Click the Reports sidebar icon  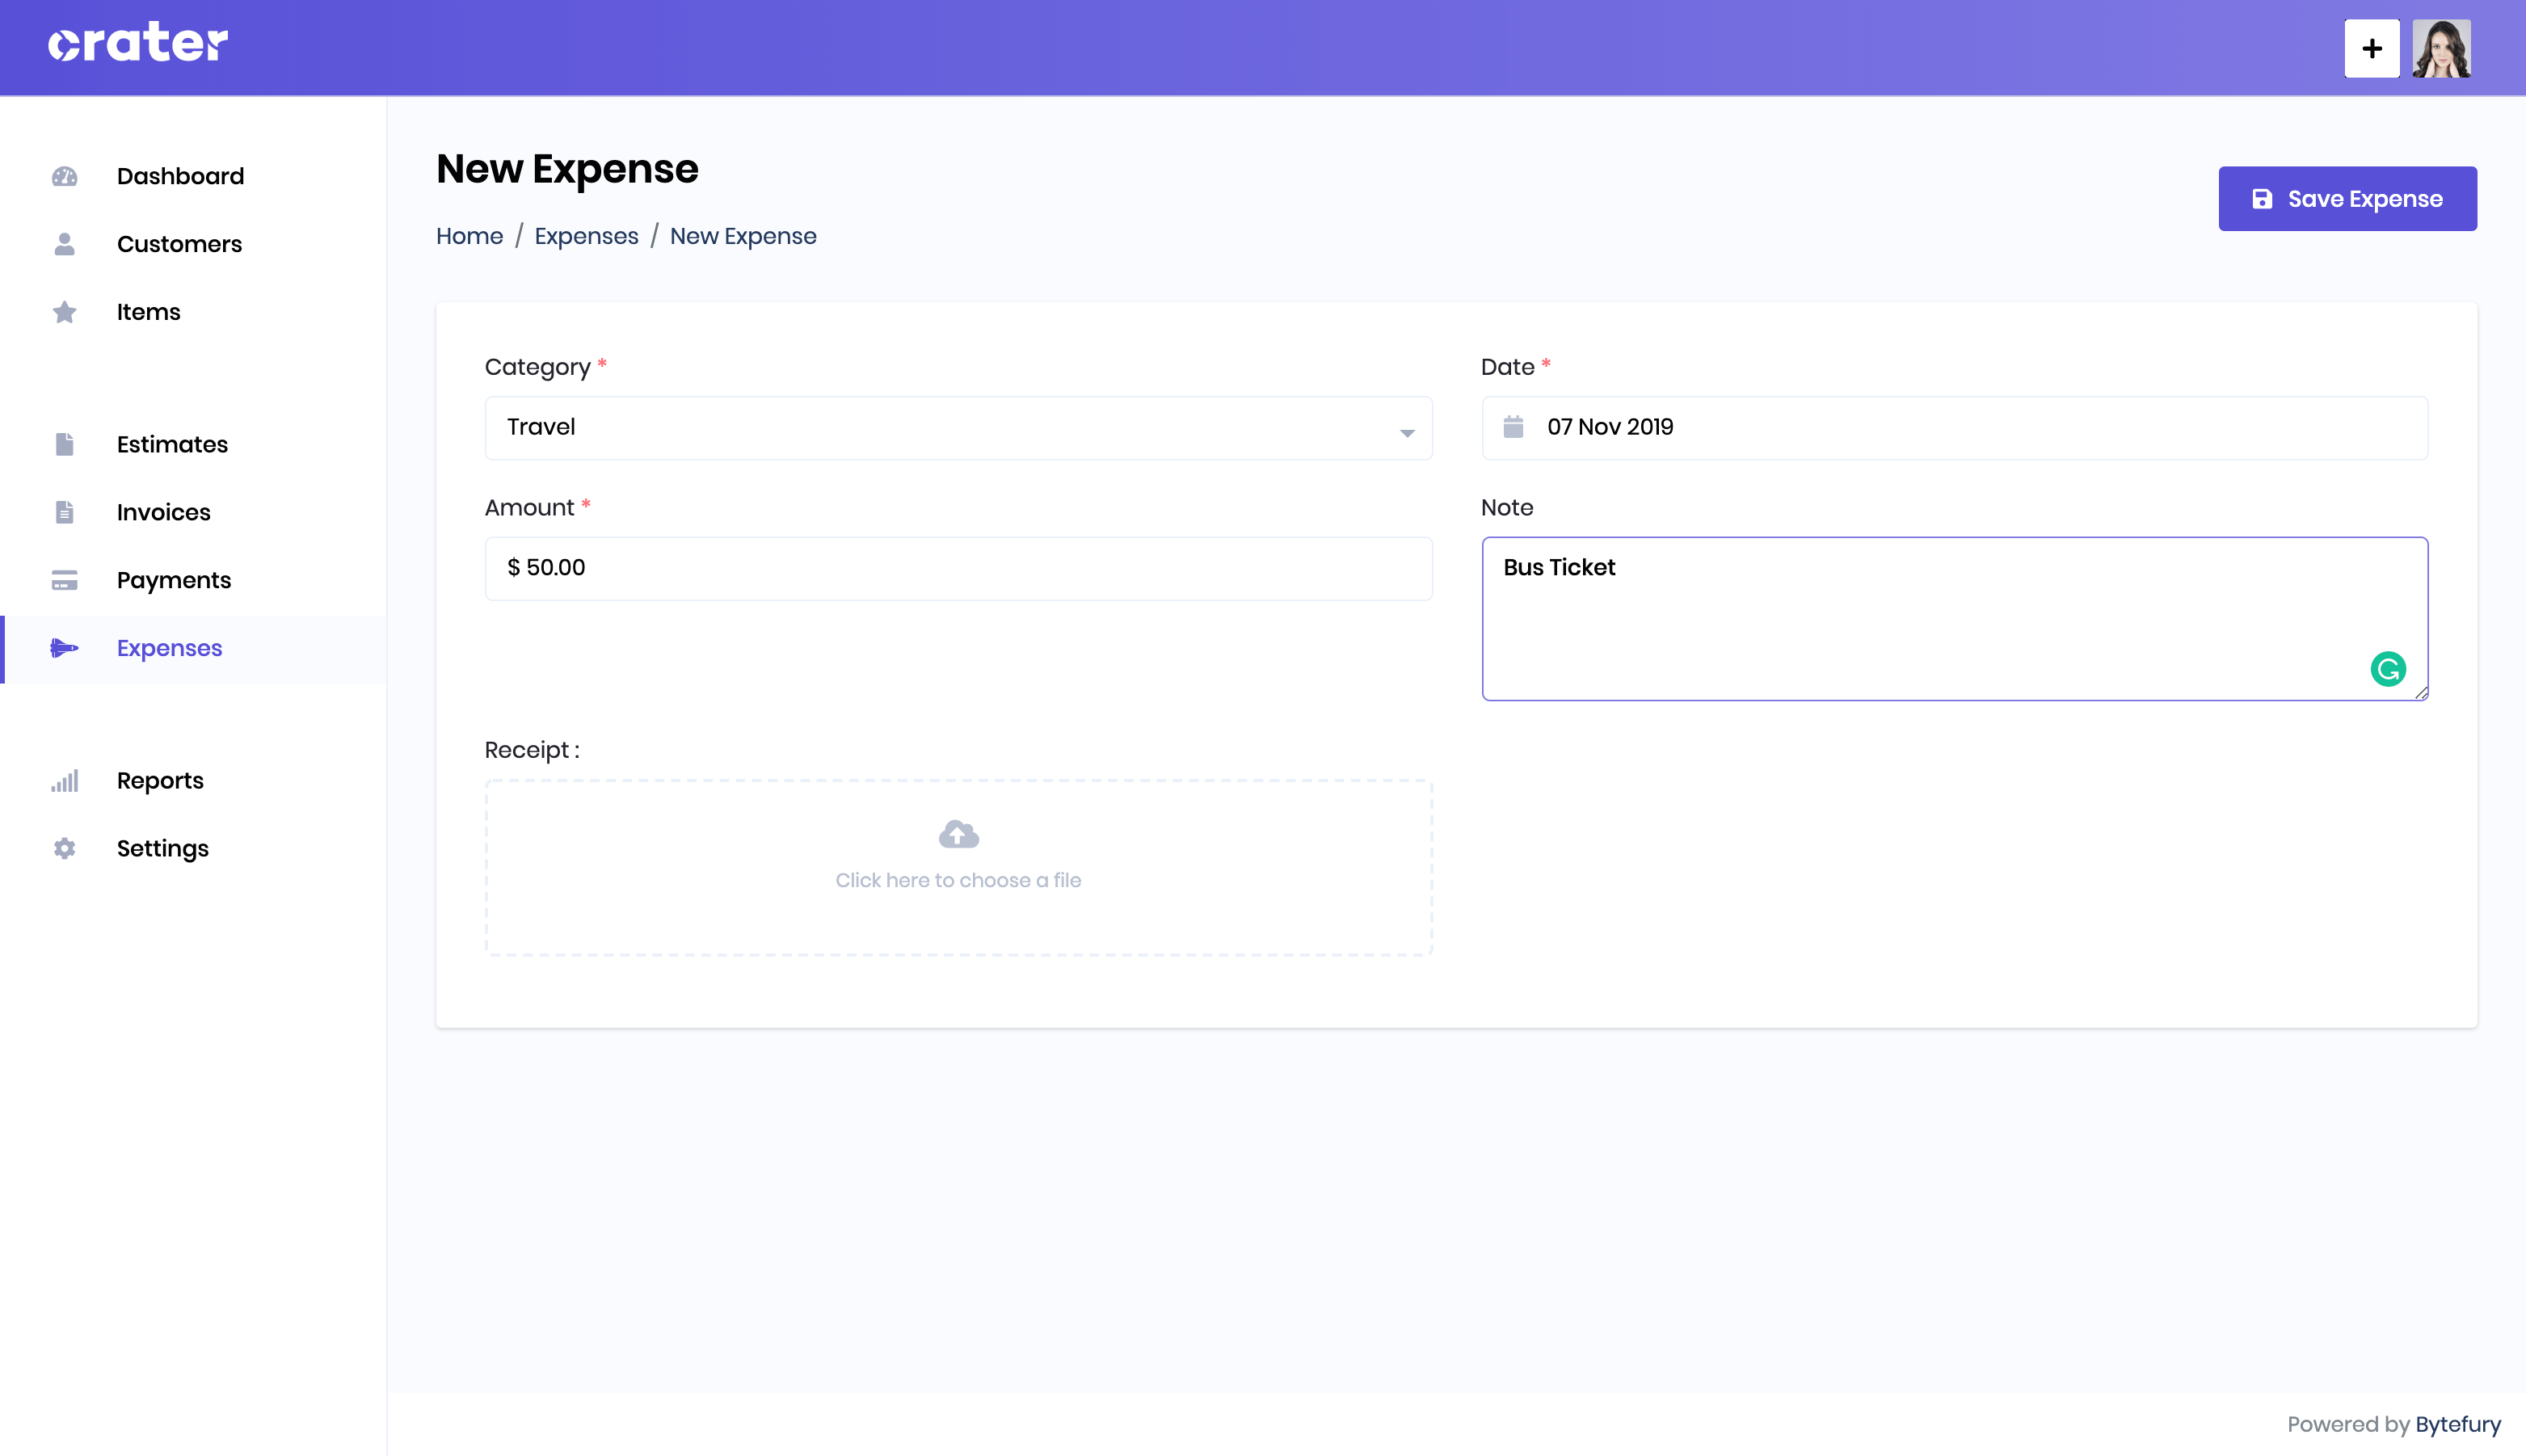[64, 779]
